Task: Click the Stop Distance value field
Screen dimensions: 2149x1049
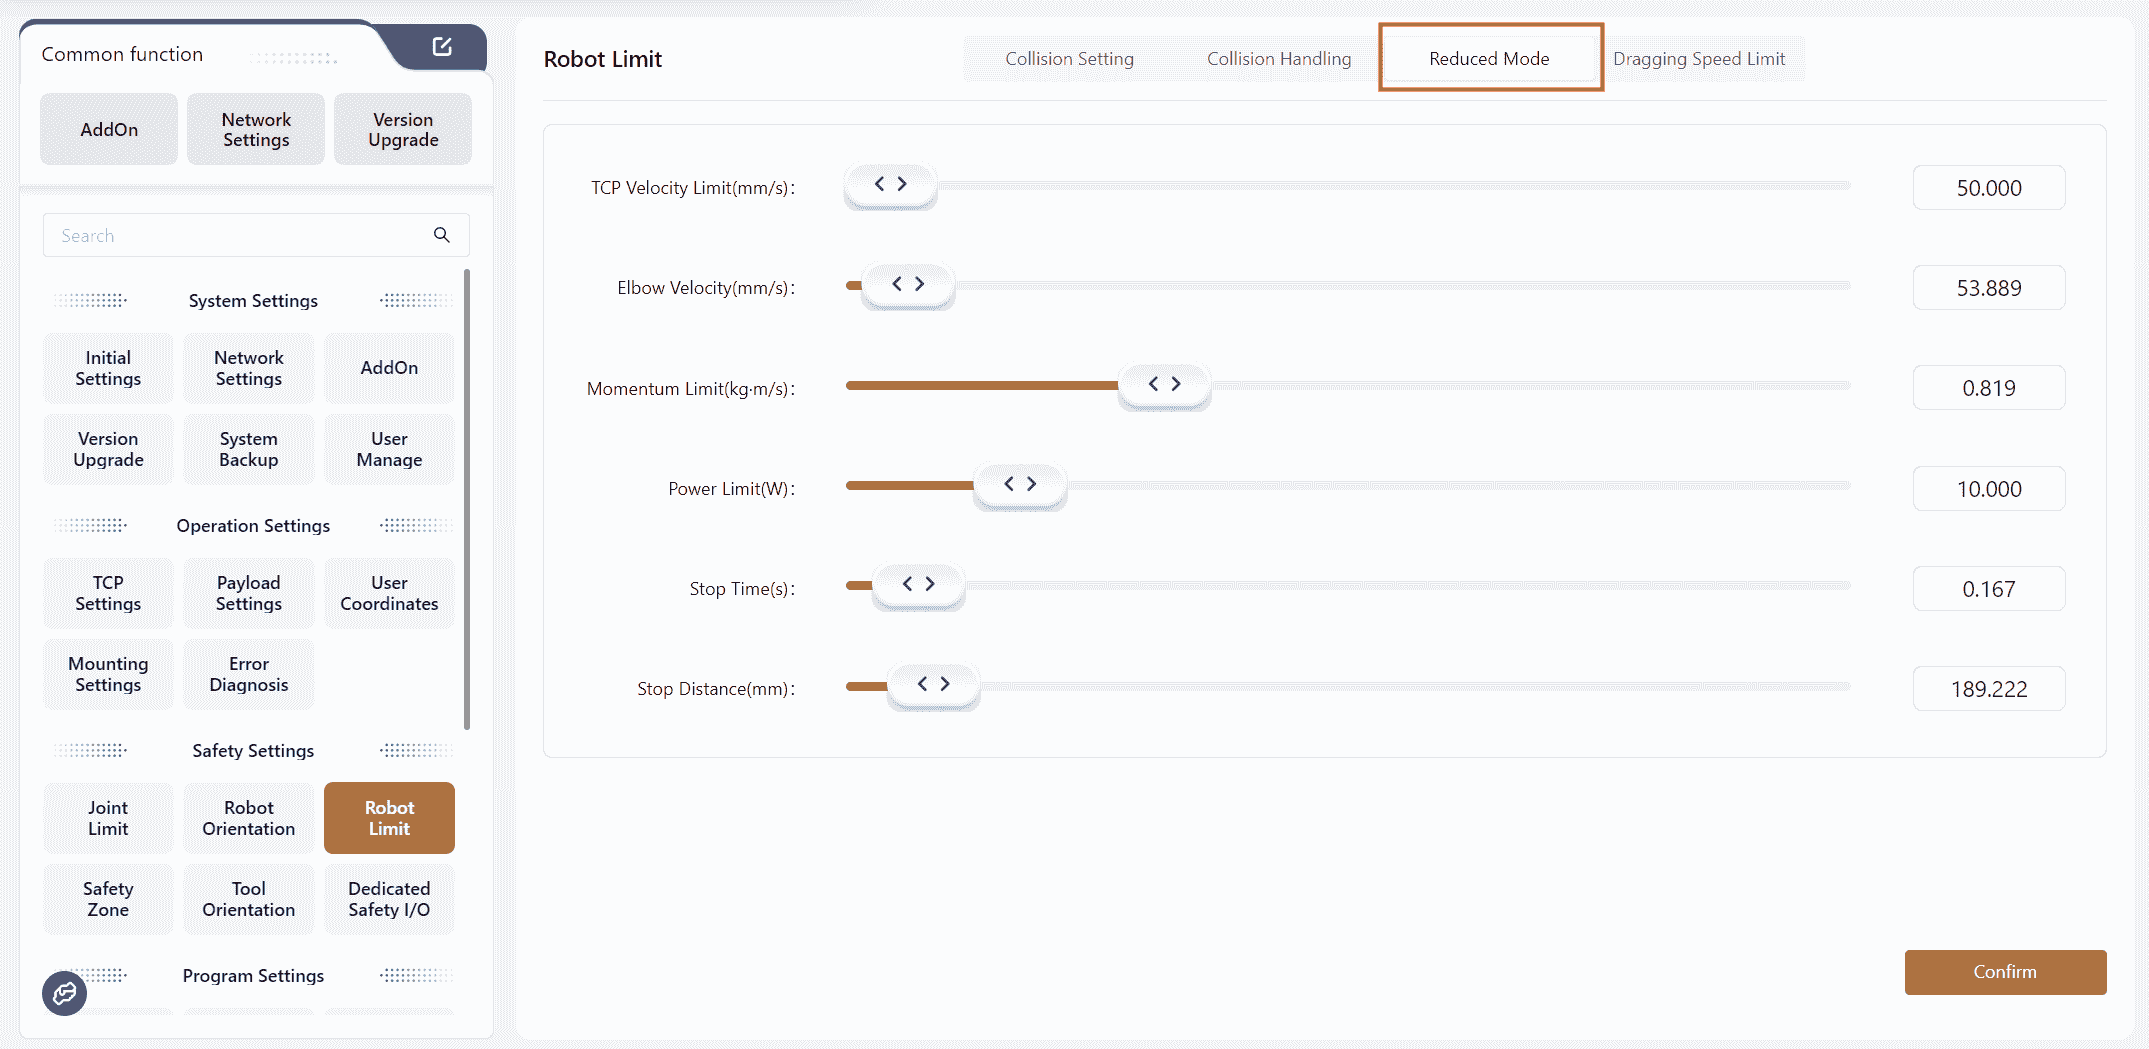Action: [1988, 689]
